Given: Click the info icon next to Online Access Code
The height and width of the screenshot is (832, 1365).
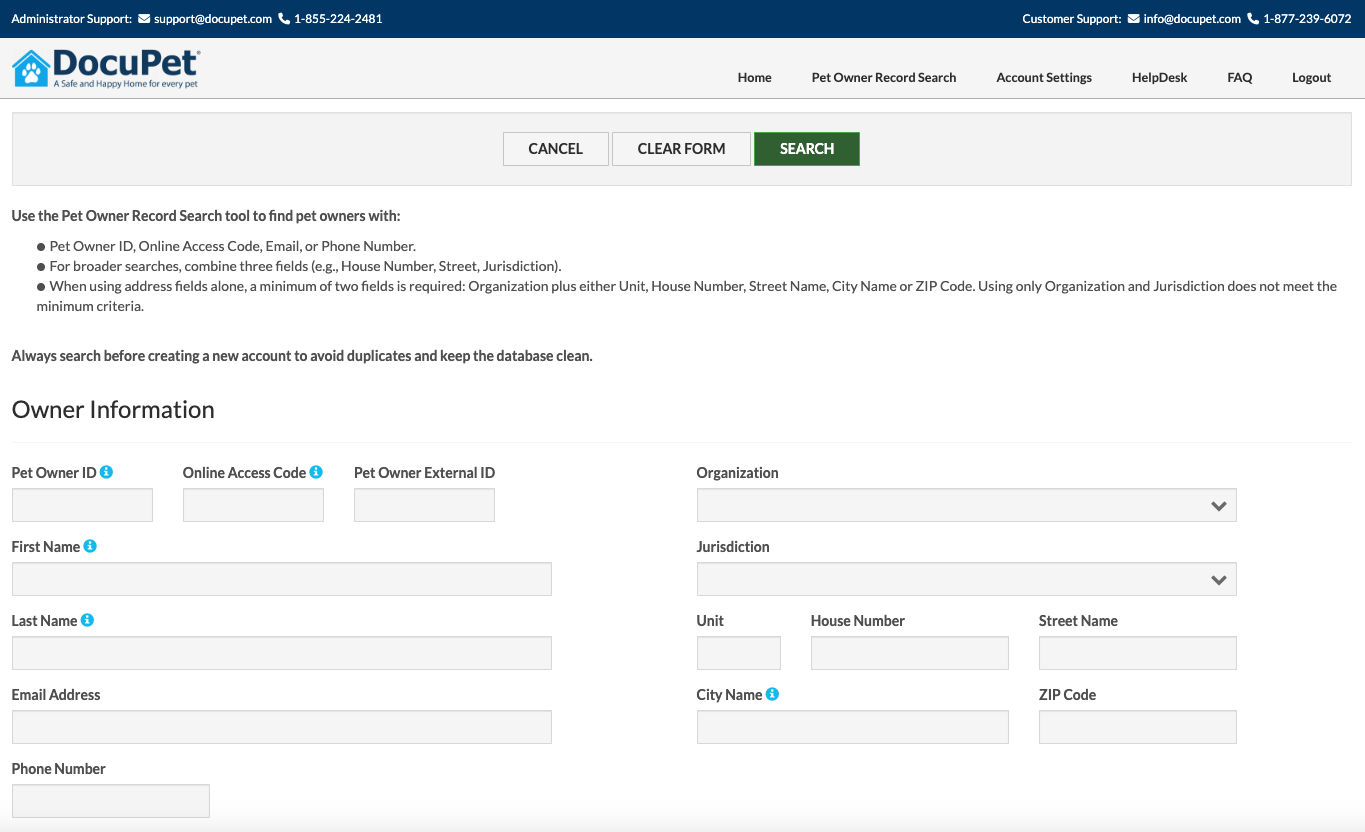Looking at the screenshot, I should (316, 472).
